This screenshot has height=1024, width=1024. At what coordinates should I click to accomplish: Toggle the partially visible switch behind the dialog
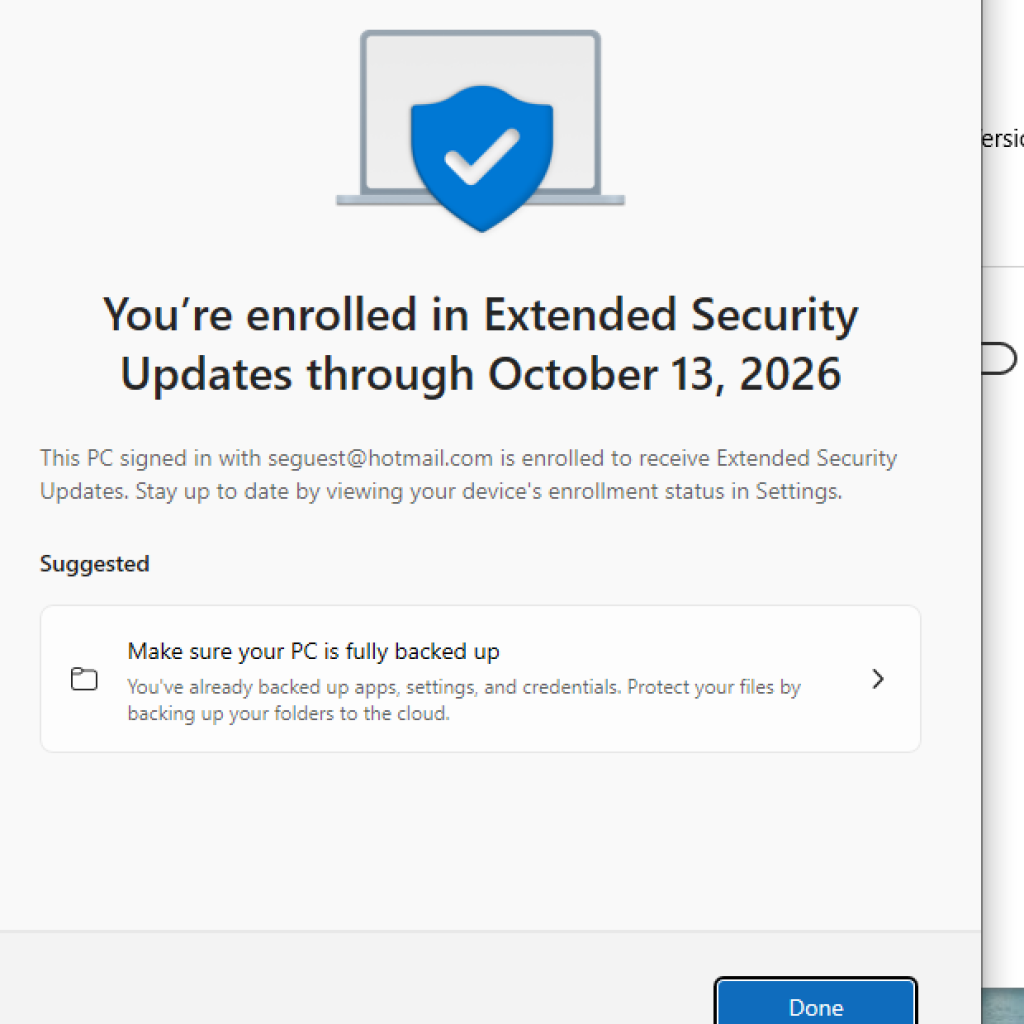[1000, 358]
